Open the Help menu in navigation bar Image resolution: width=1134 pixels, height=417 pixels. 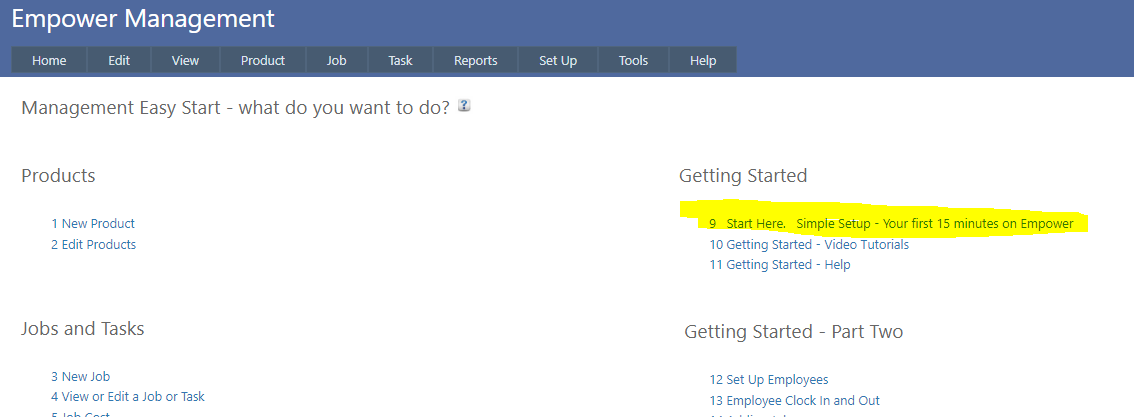(x=703, y=60)
